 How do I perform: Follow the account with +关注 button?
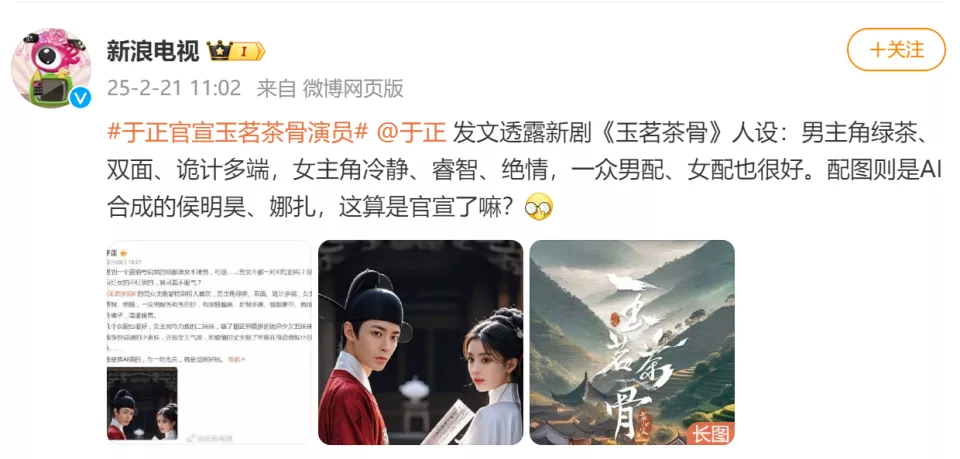point(896,50)
